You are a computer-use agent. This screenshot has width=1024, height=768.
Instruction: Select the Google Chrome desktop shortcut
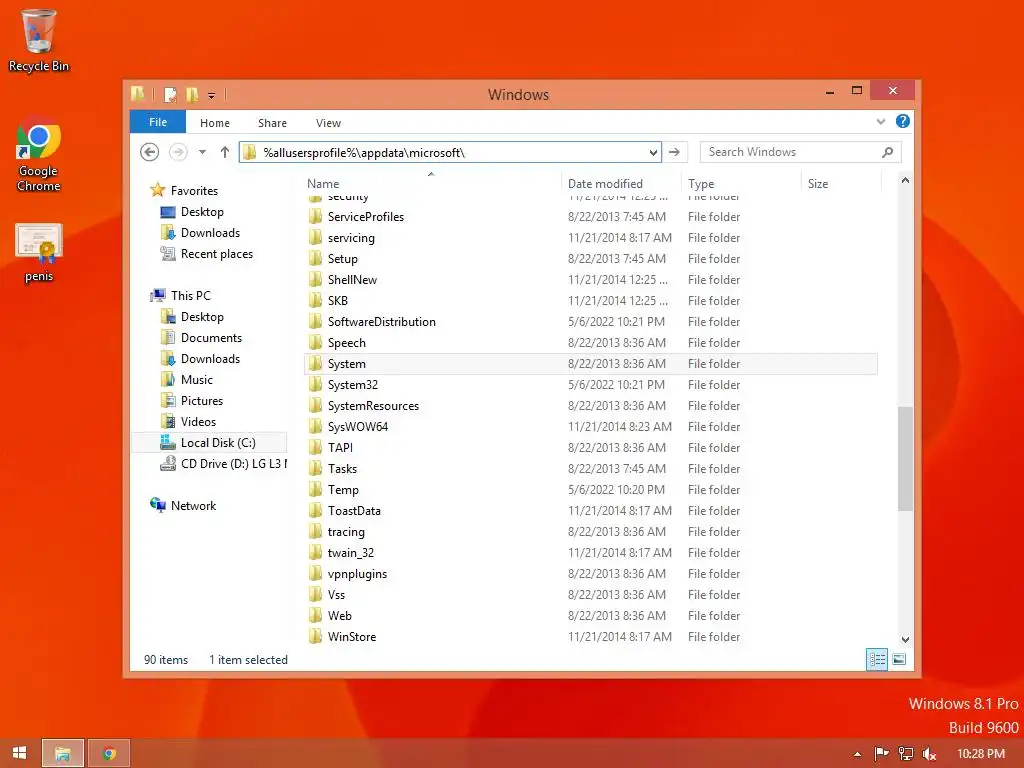tap(38, 155)
